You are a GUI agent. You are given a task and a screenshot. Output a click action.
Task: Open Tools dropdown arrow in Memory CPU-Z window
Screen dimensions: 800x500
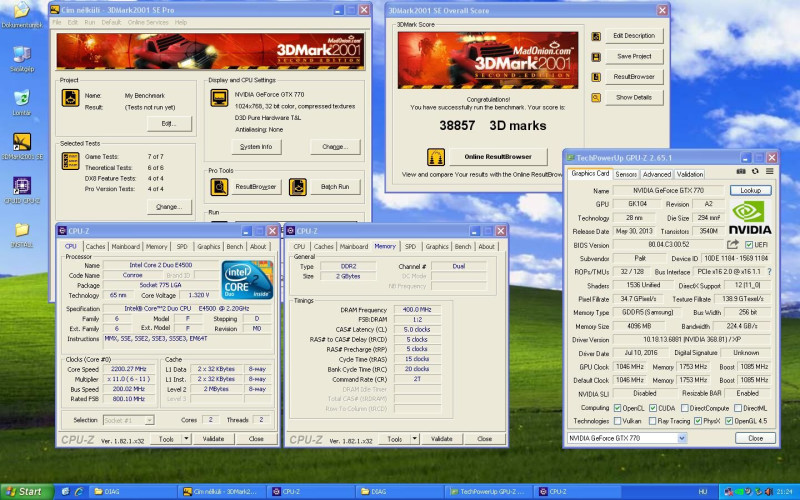[414, 439]
